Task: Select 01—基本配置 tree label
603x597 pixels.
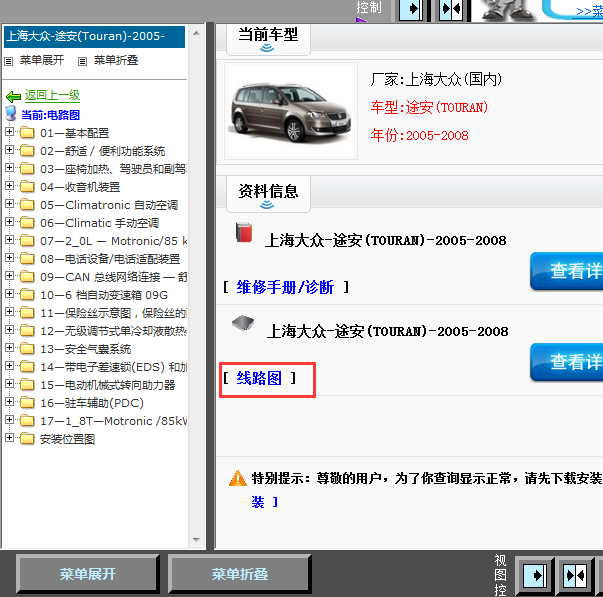Action: pyautogui.click(x=75, y=133)
